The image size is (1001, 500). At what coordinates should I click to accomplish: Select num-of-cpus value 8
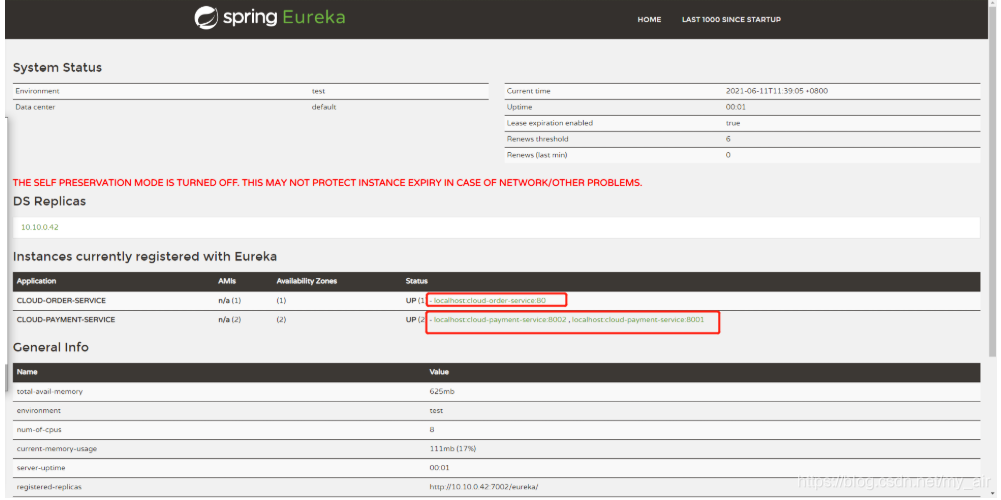click(432, 430)
